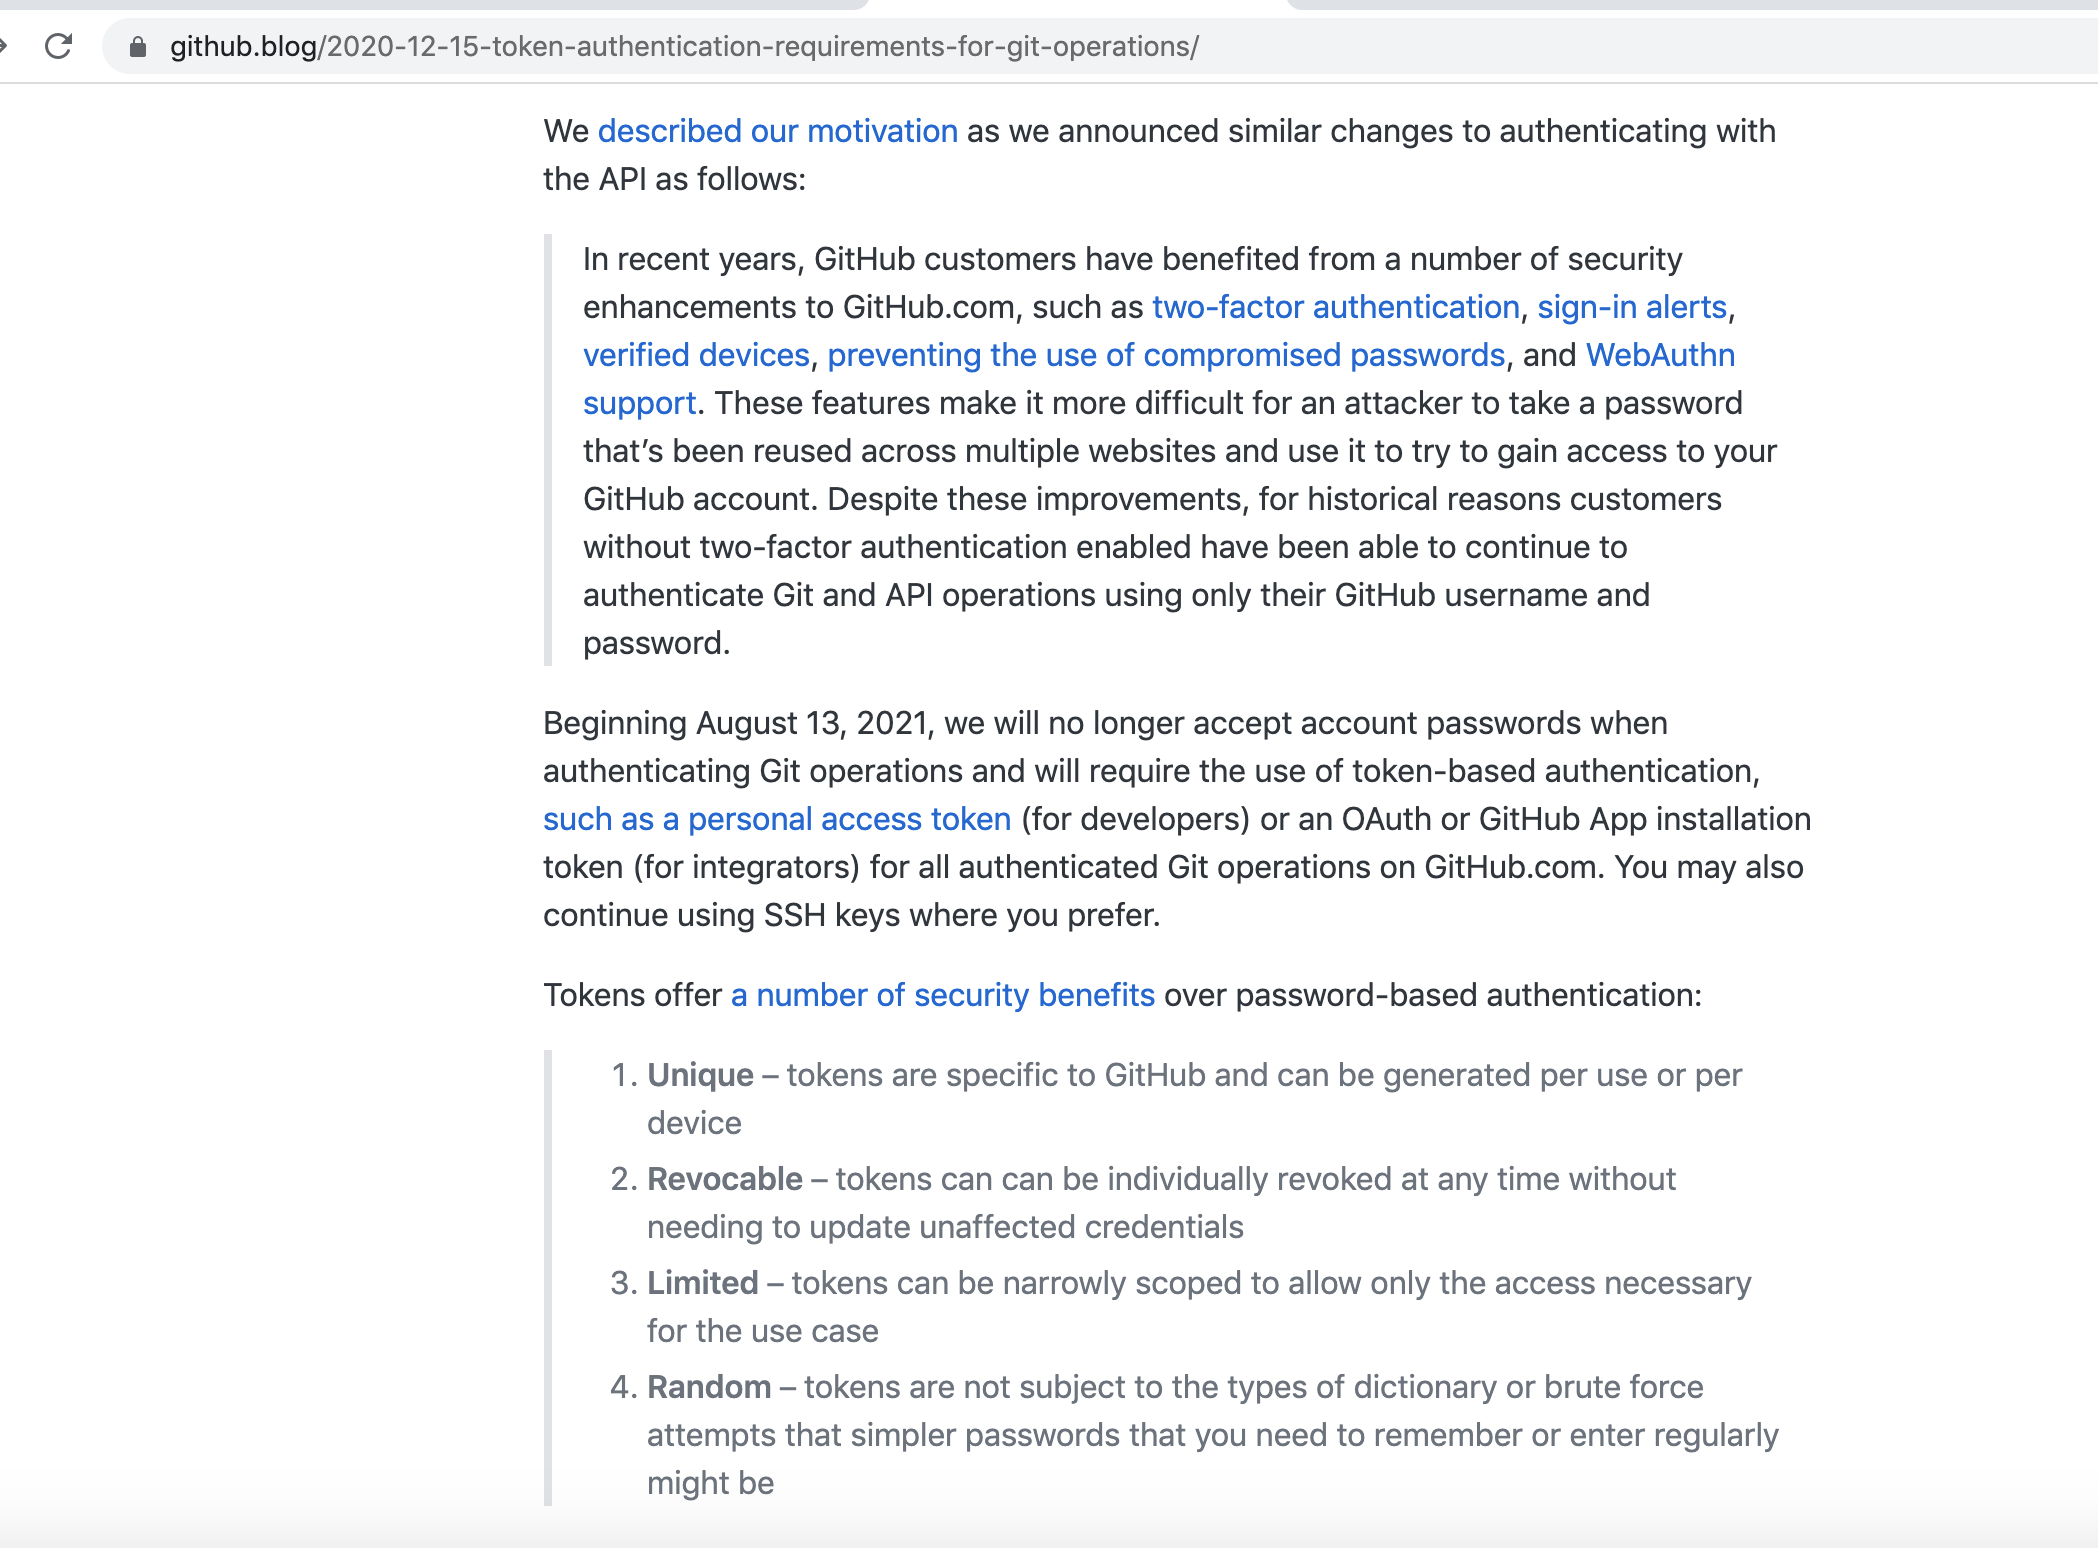Follow the "two-factor authentication" link
Viewport: 2098px width, 1548px height.
(x=1335, y=307)
